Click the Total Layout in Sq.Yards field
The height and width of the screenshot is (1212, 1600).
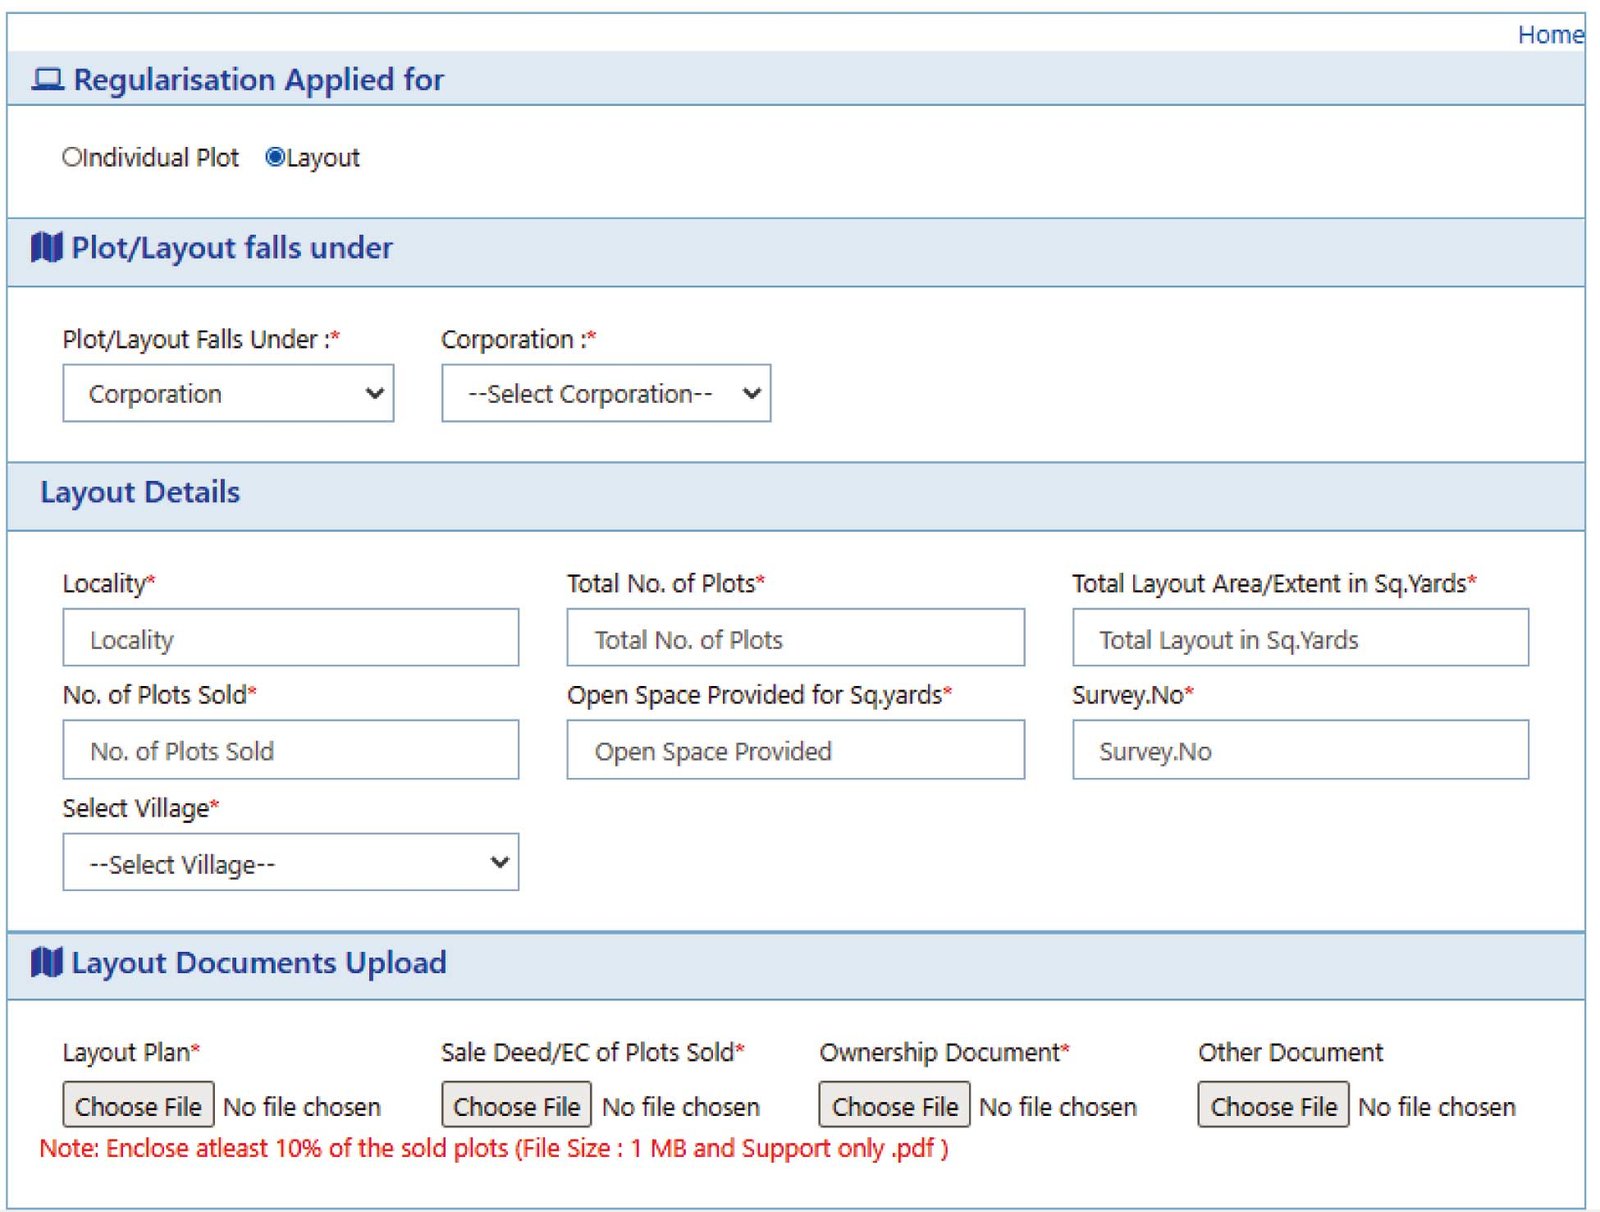coord(1299,637)
